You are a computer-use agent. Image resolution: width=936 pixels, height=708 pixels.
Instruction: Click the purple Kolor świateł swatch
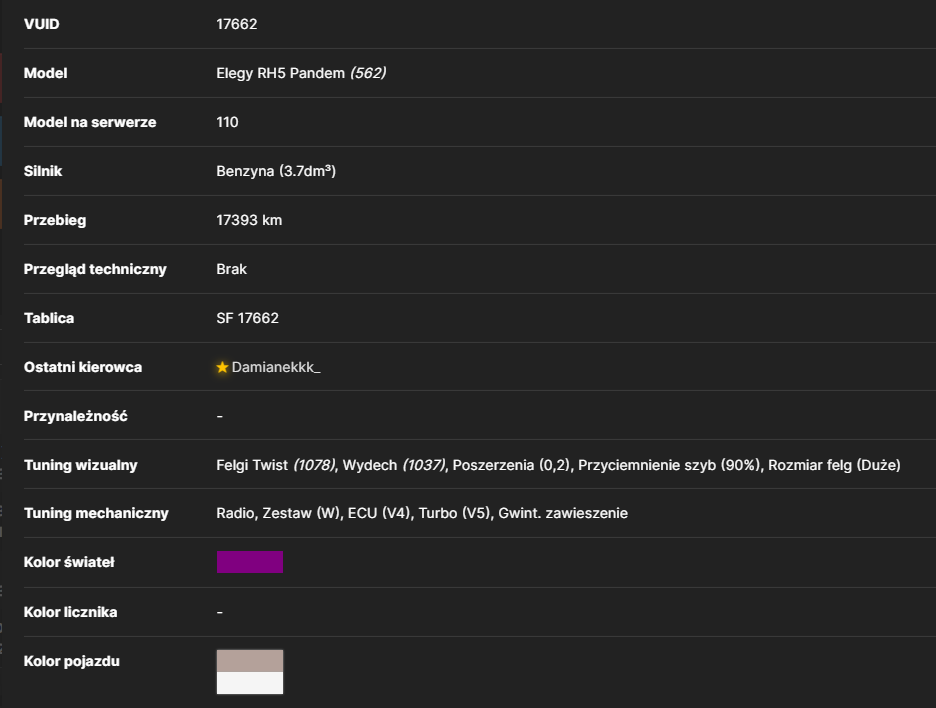pos(250,562)
